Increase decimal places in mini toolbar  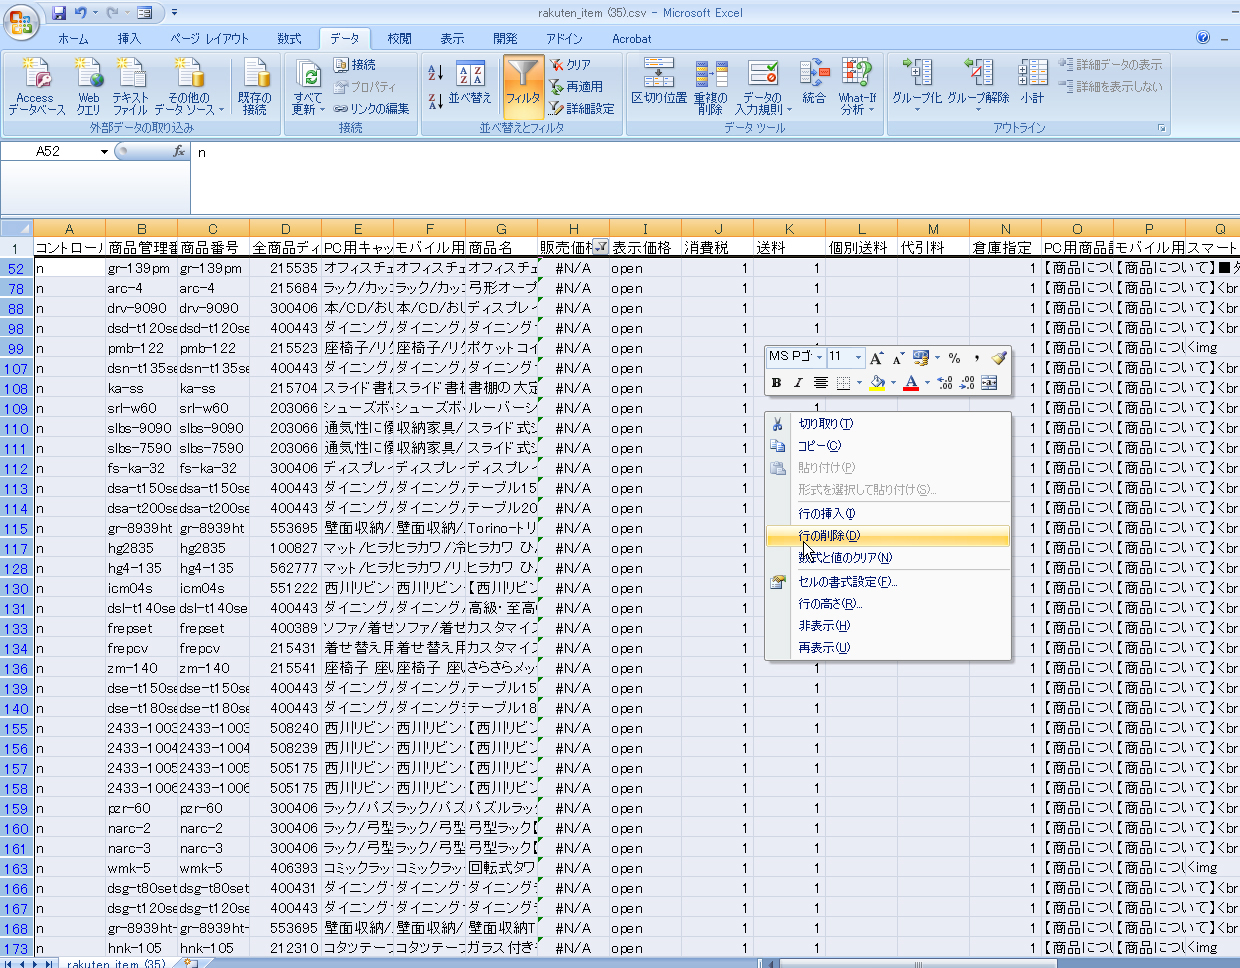(x=944, y=383)
